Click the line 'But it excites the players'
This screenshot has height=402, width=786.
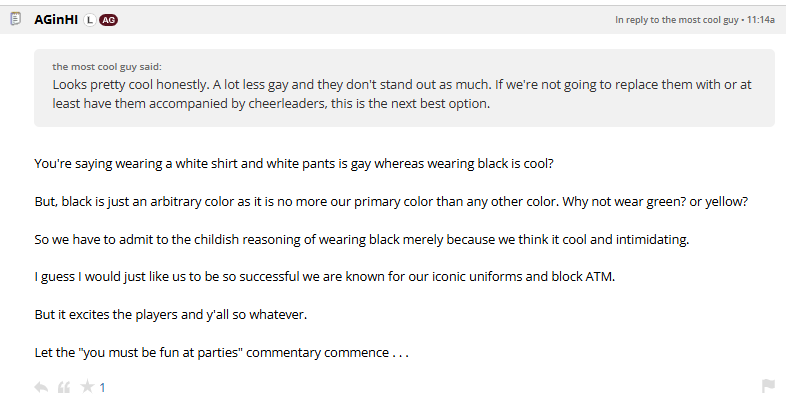pyautogui.click(x=168, y=314)
